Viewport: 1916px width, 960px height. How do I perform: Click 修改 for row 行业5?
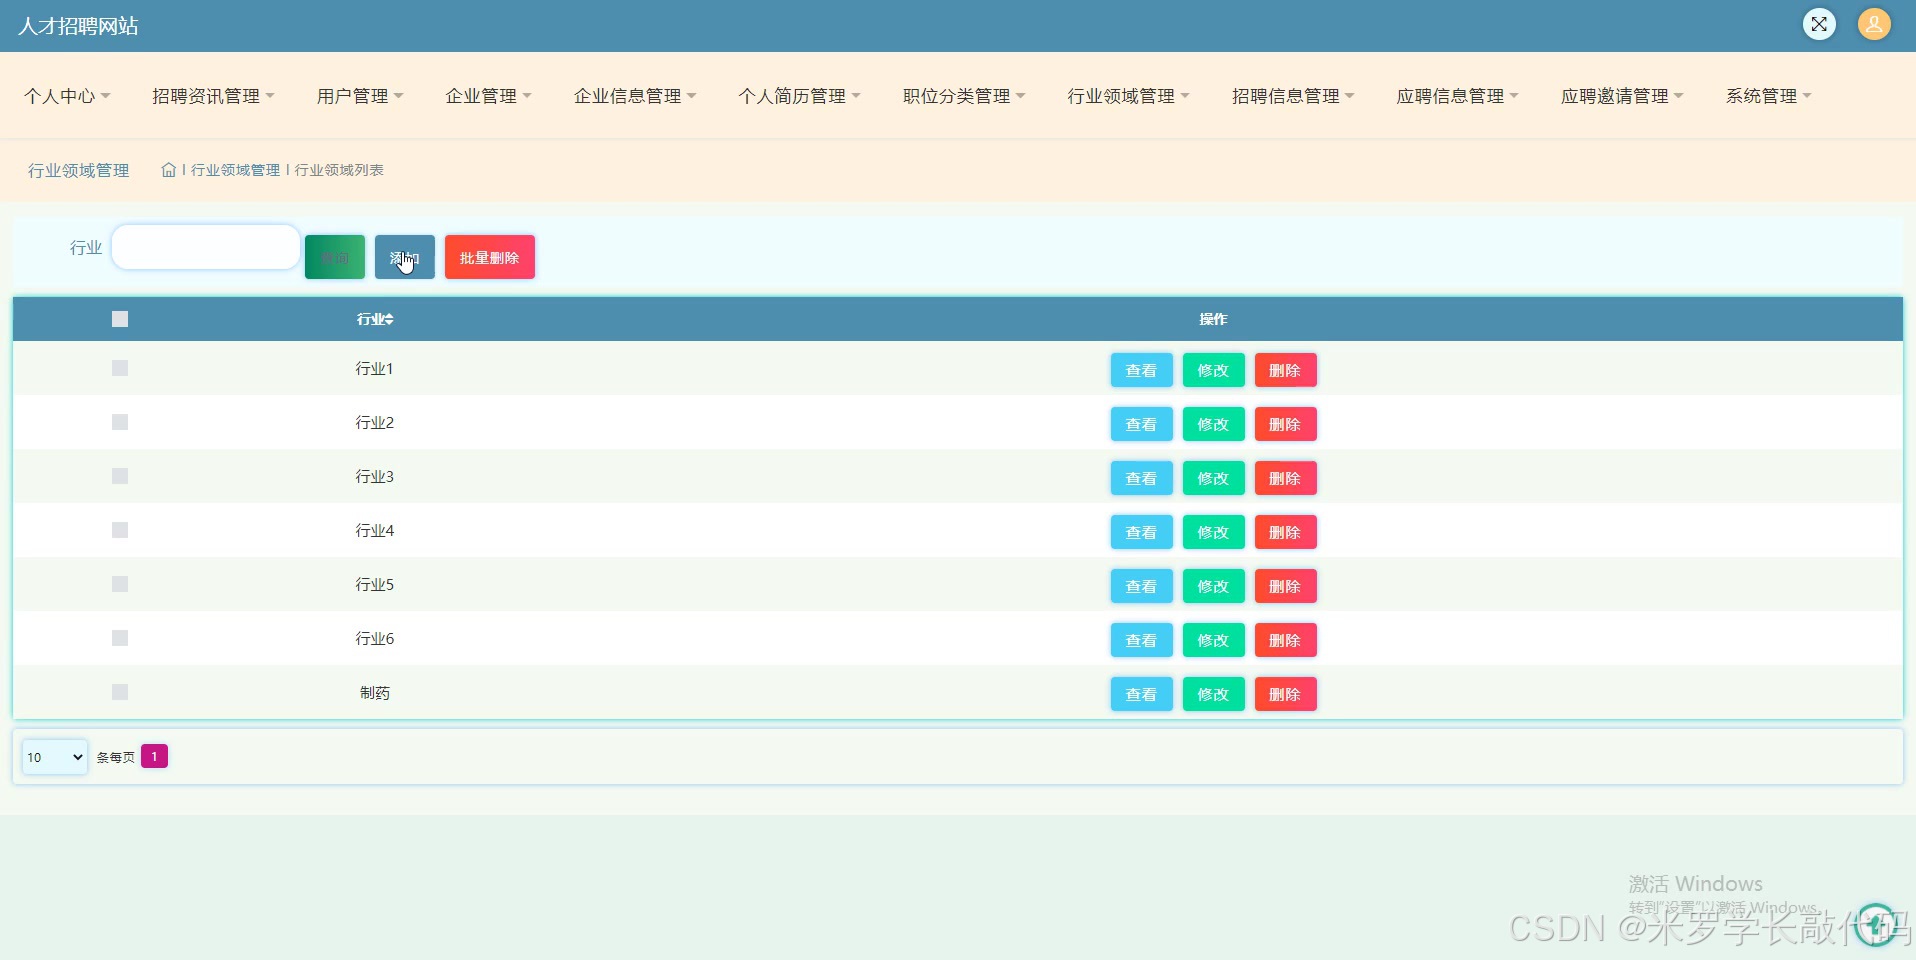1213,586
